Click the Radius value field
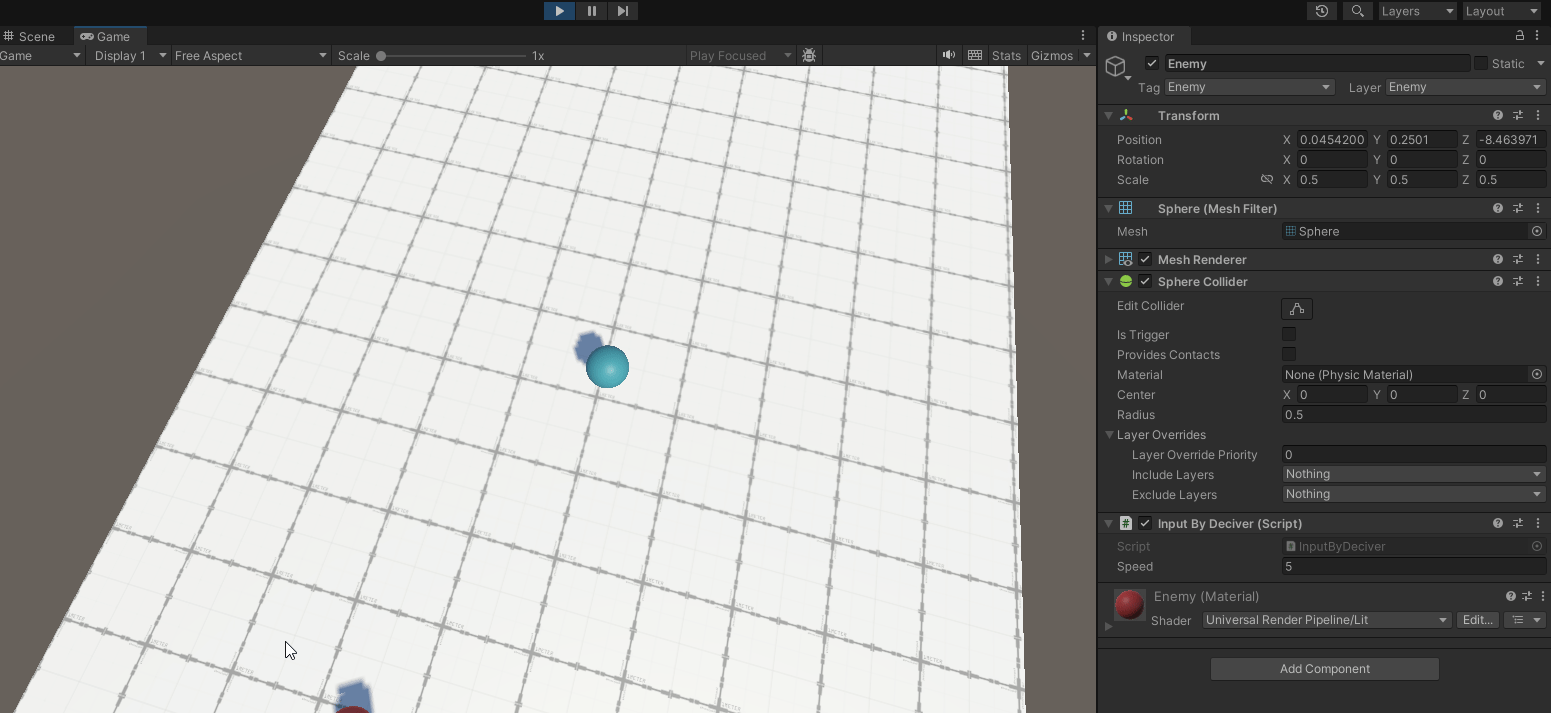Screen dimensions: 1551x713 1414,415
